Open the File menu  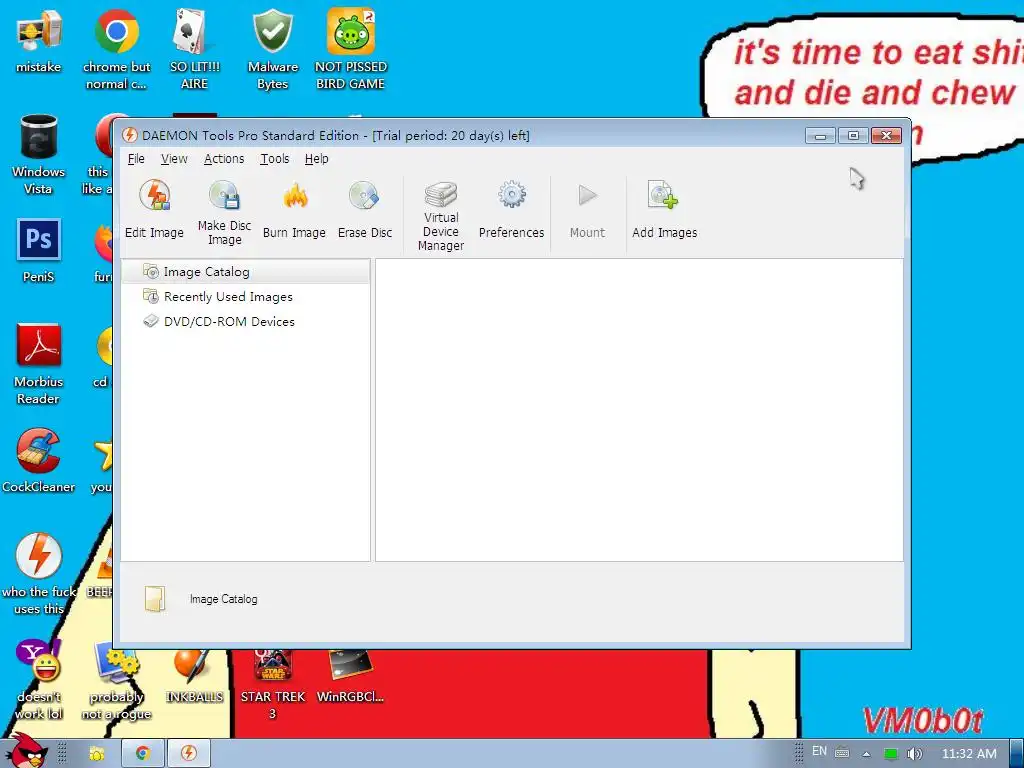click(136, 159)
